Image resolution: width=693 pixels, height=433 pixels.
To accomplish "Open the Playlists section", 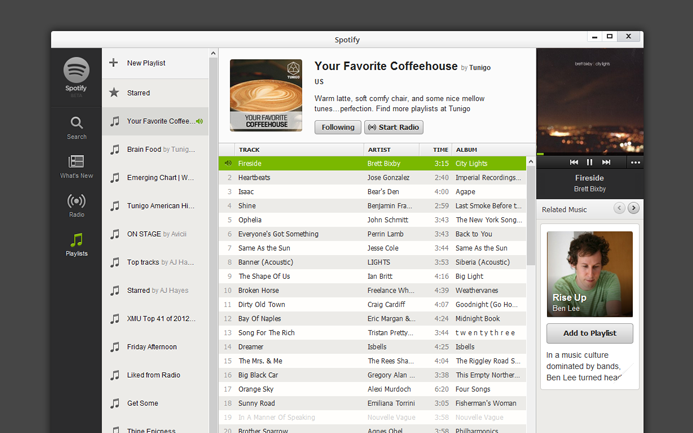I will pyautogui.click(x=76, y=244).
